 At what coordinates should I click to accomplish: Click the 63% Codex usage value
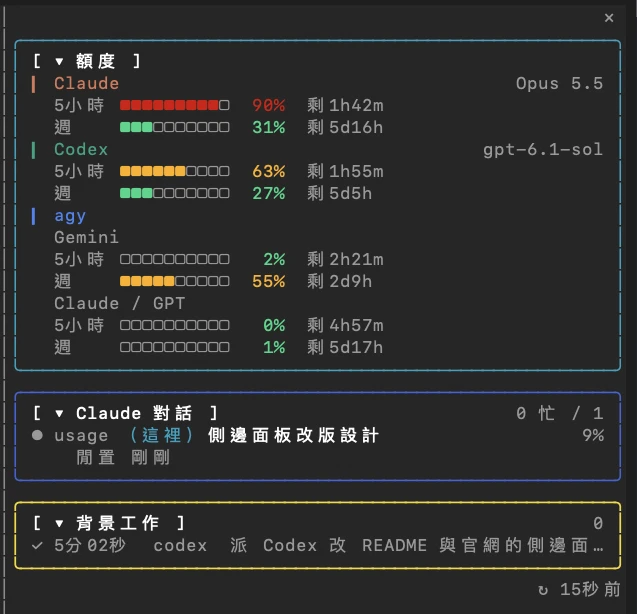click(269, 171)
